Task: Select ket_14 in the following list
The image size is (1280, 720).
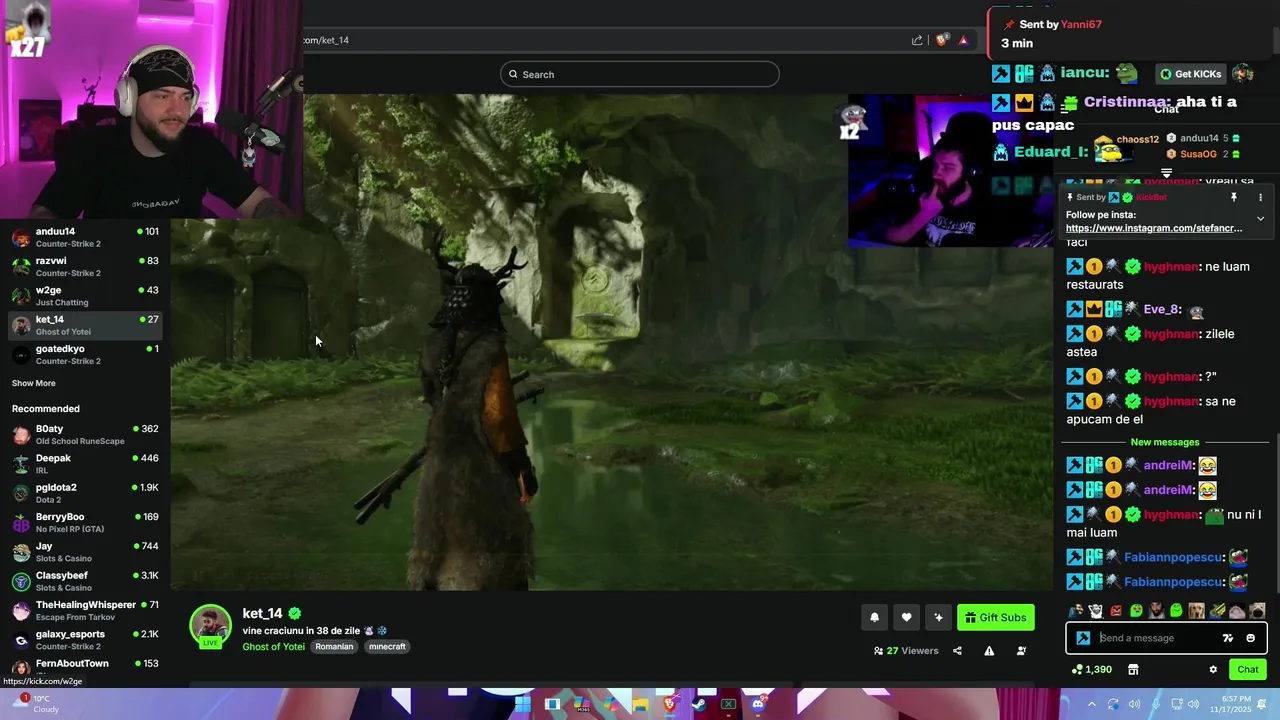Action: [85, 325]
